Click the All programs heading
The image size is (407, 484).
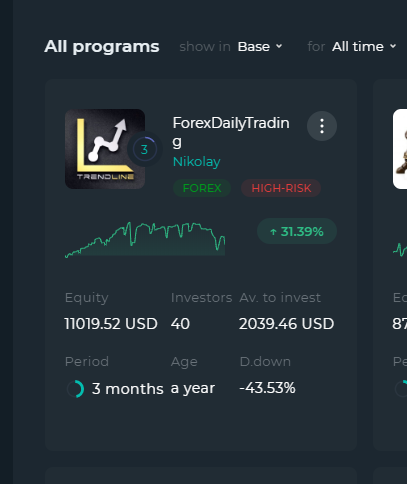(x=102, y=46)
